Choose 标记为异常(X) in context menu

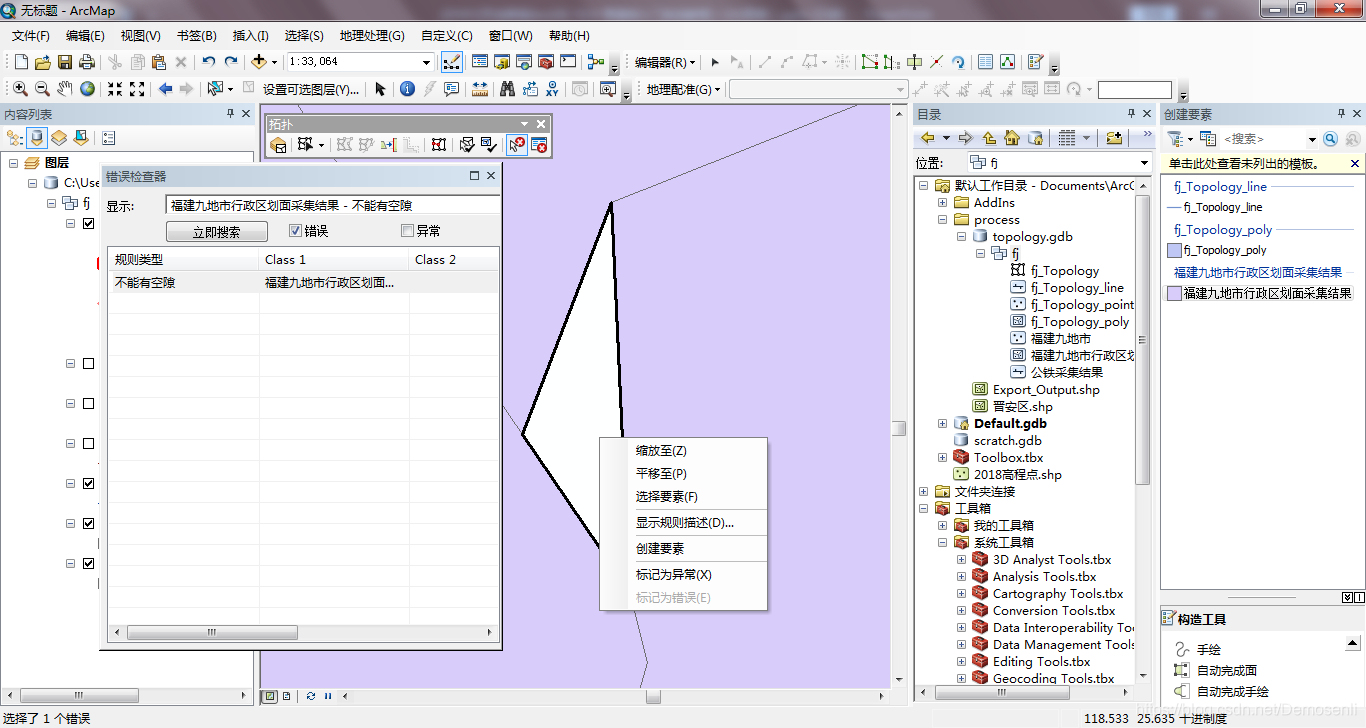(683, 575)
